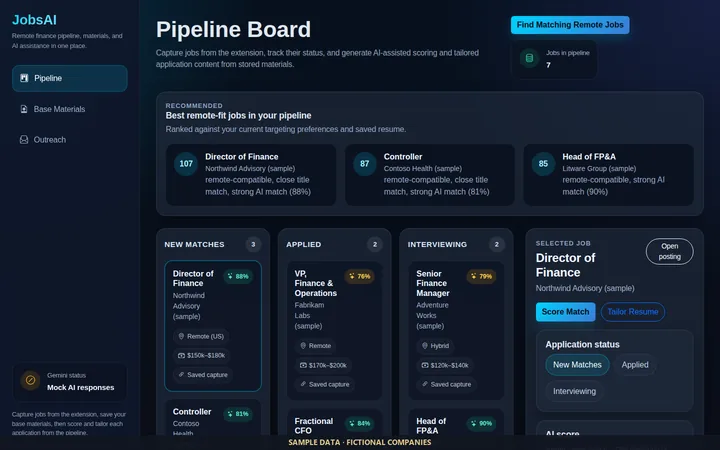The image size is (720, 450).
Task: Click the INTERVIEWING column header
Action: point(437,245)
